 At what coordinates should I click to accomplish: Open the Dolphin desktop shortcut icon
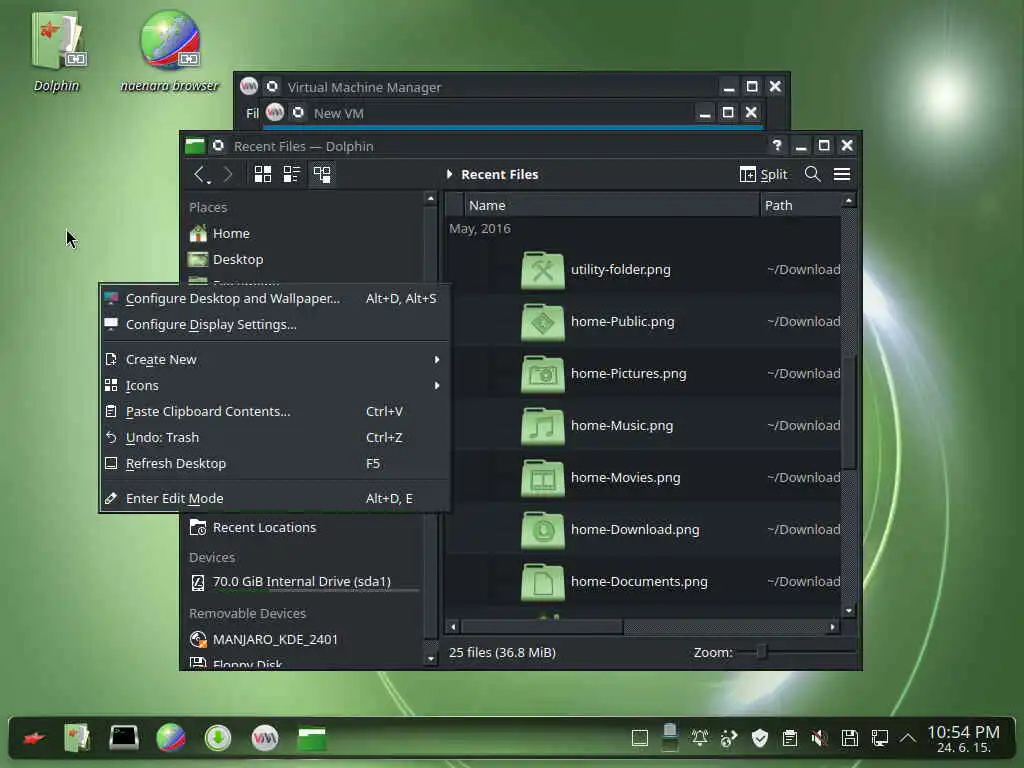coord(57,40)
